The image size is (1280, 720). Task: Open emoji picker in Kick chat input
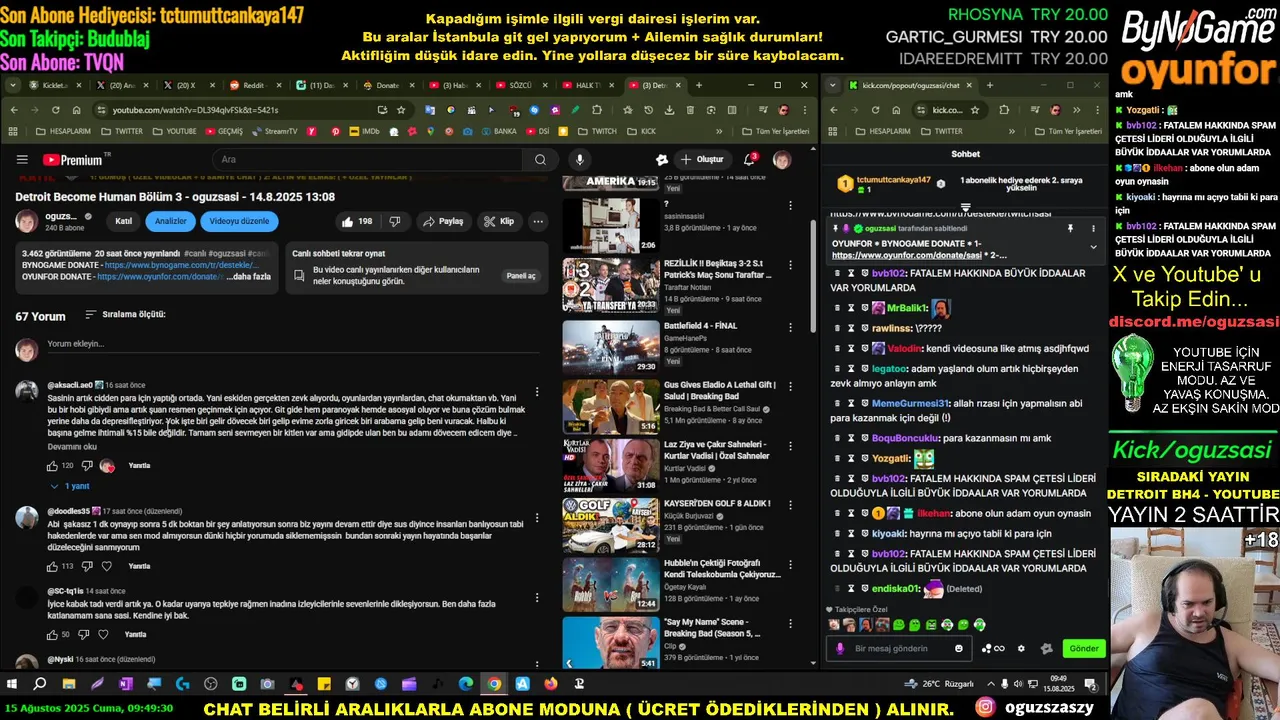click(959, 648)
